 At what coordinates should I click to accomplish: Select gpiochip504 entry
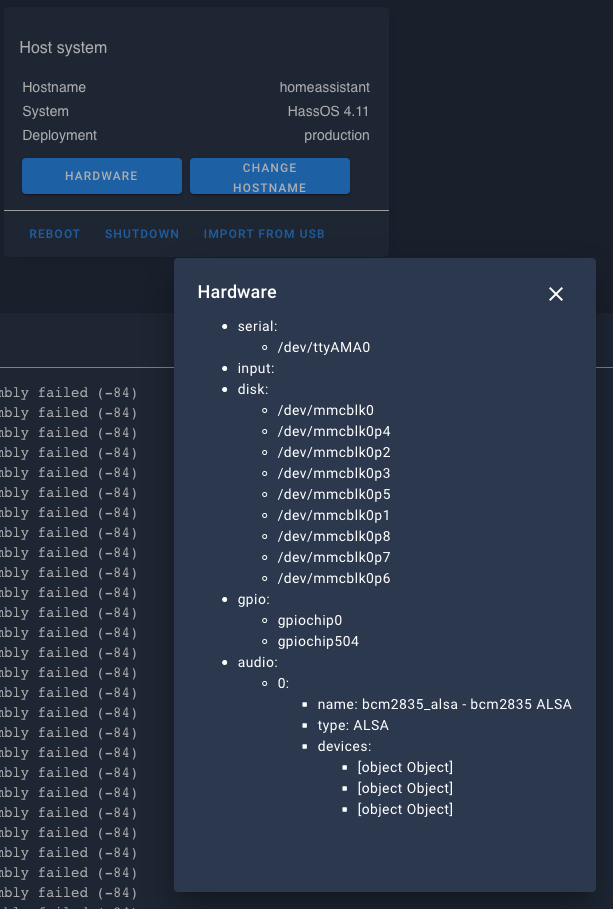click(x=318, y=641)
